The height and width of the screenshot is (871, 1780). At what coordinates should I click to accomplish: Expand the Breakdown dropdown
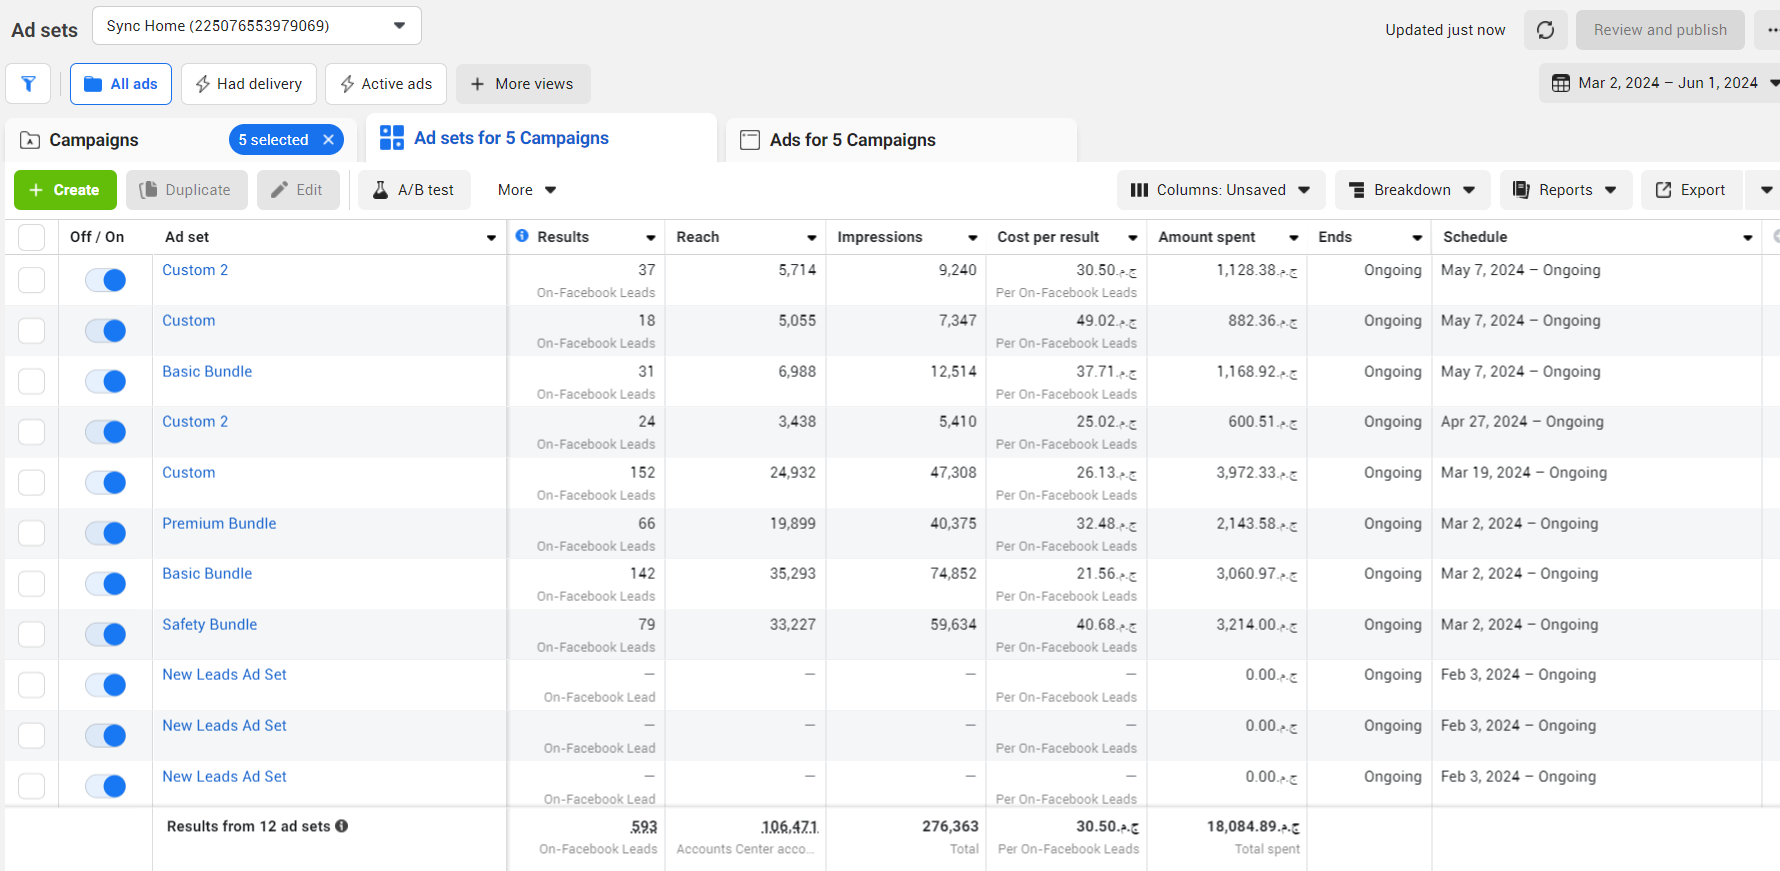click(1412, 190)
